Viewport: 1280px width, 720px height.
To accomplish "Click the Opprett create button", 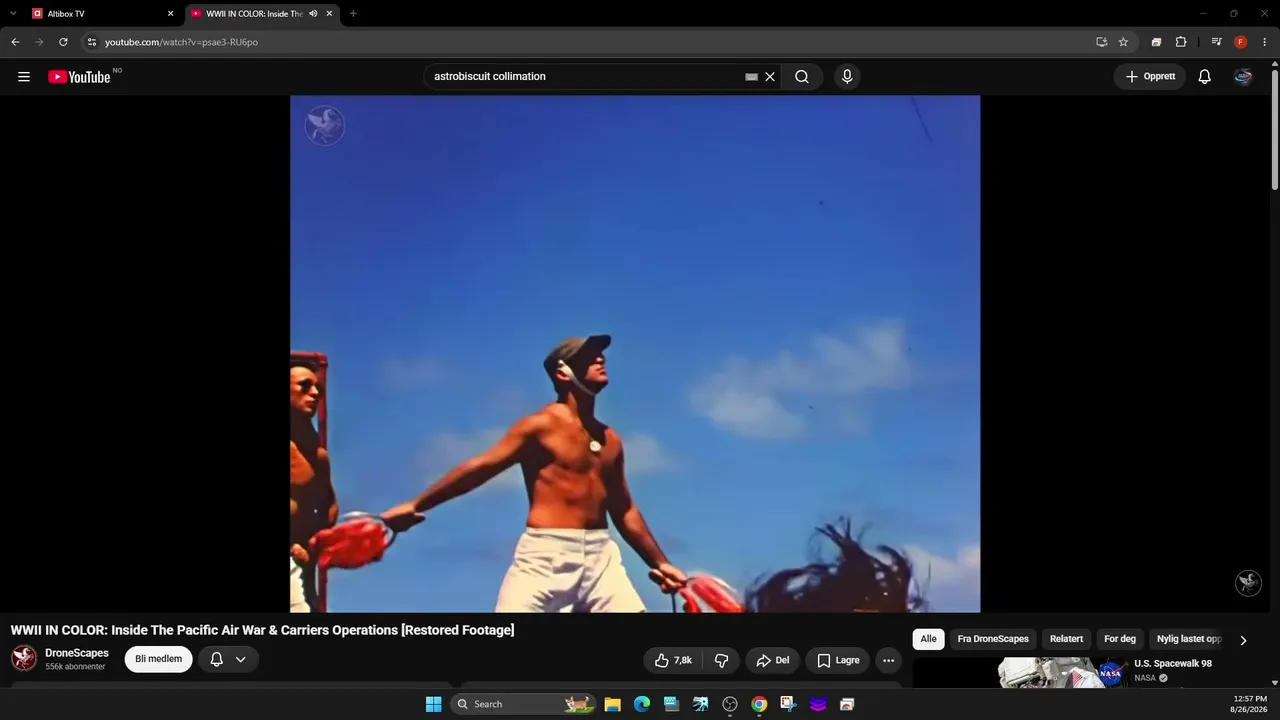I will [x=1150, y=77].
